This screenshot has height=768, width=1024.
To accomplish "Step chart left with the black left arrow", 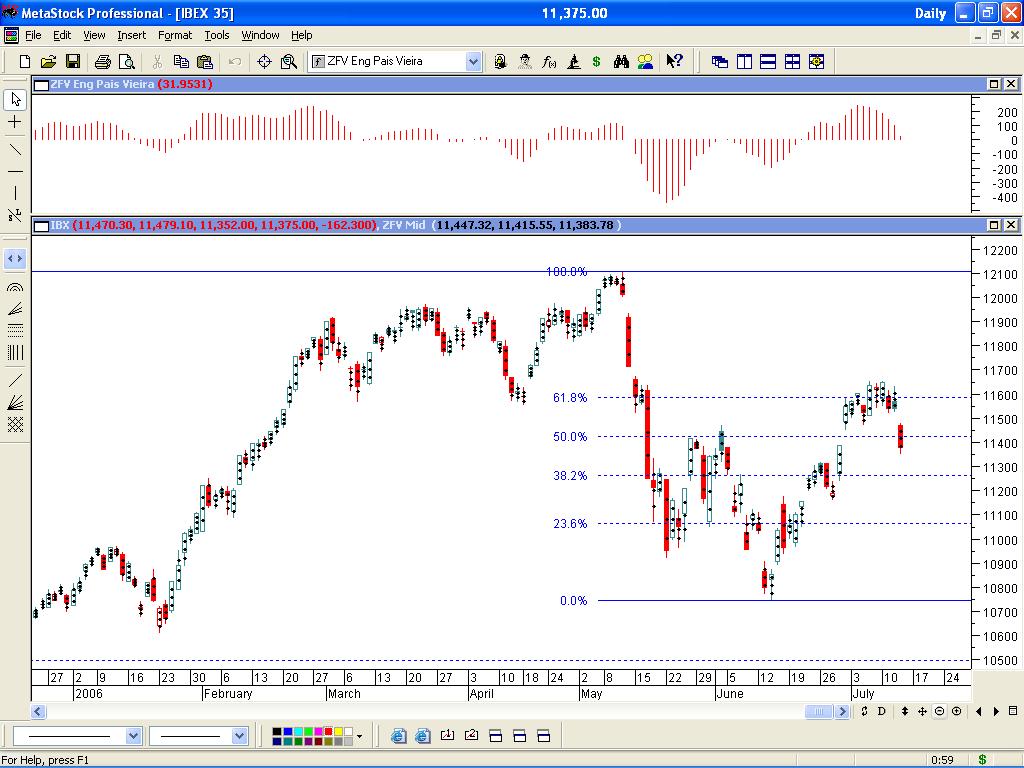I will (978, 711).
